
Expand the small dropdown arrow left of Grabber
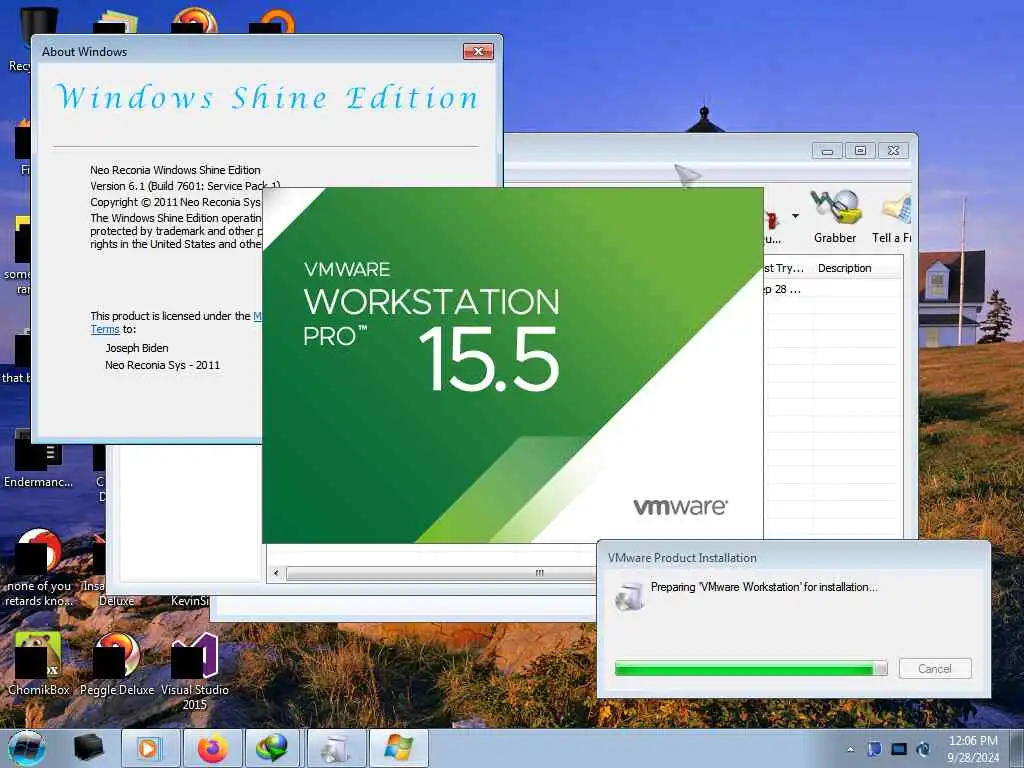tap(795, 216)
